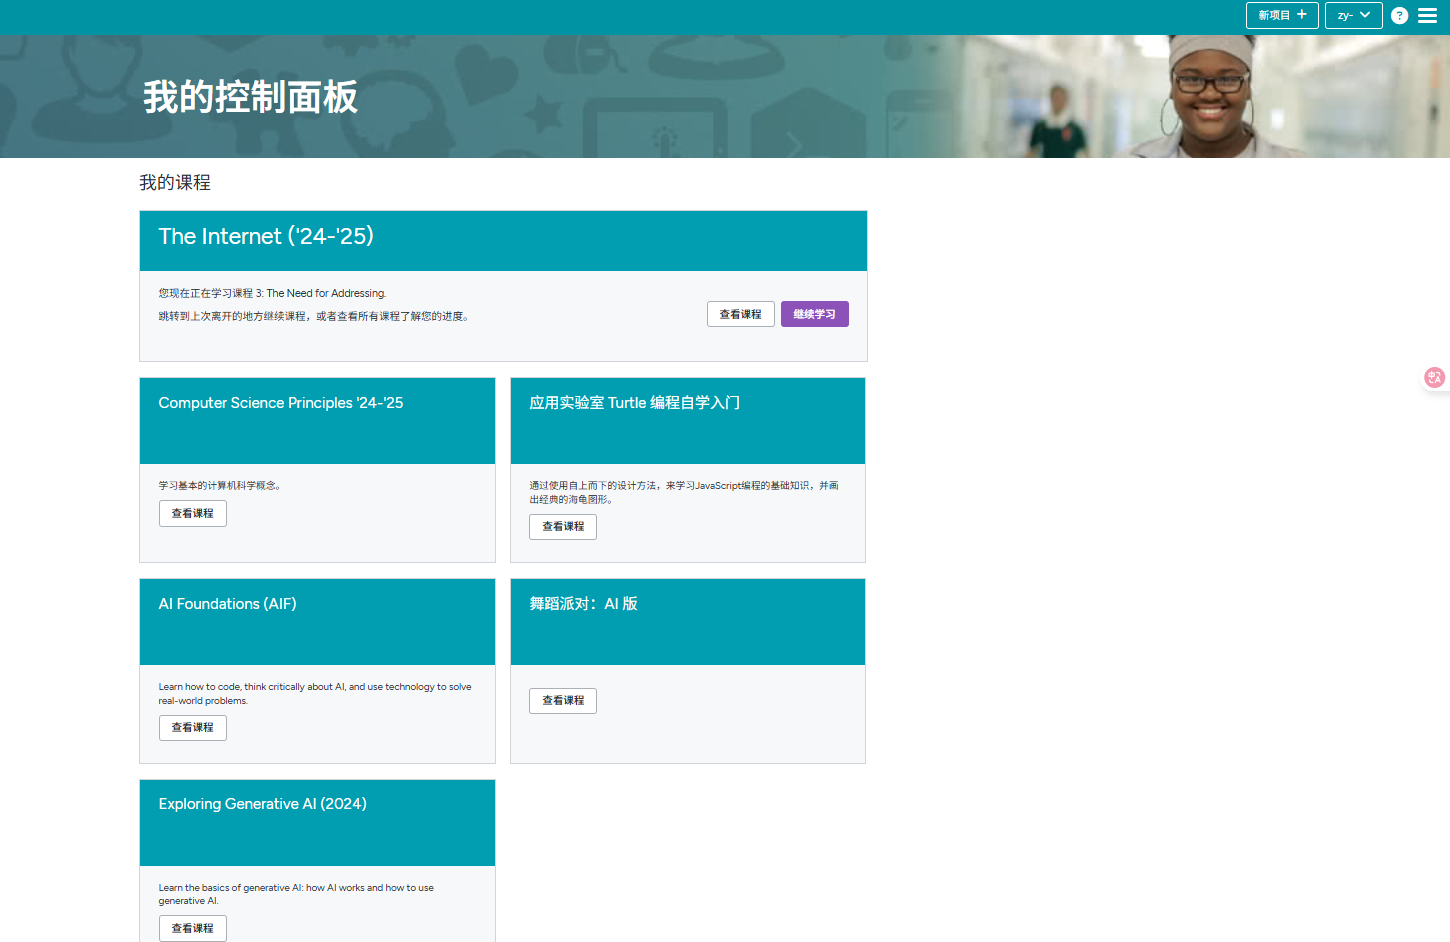Open AI Foundations (AIF) course title
This screenshot has height=942, width=1450.
pyautogui.click(x=227, y=604)
